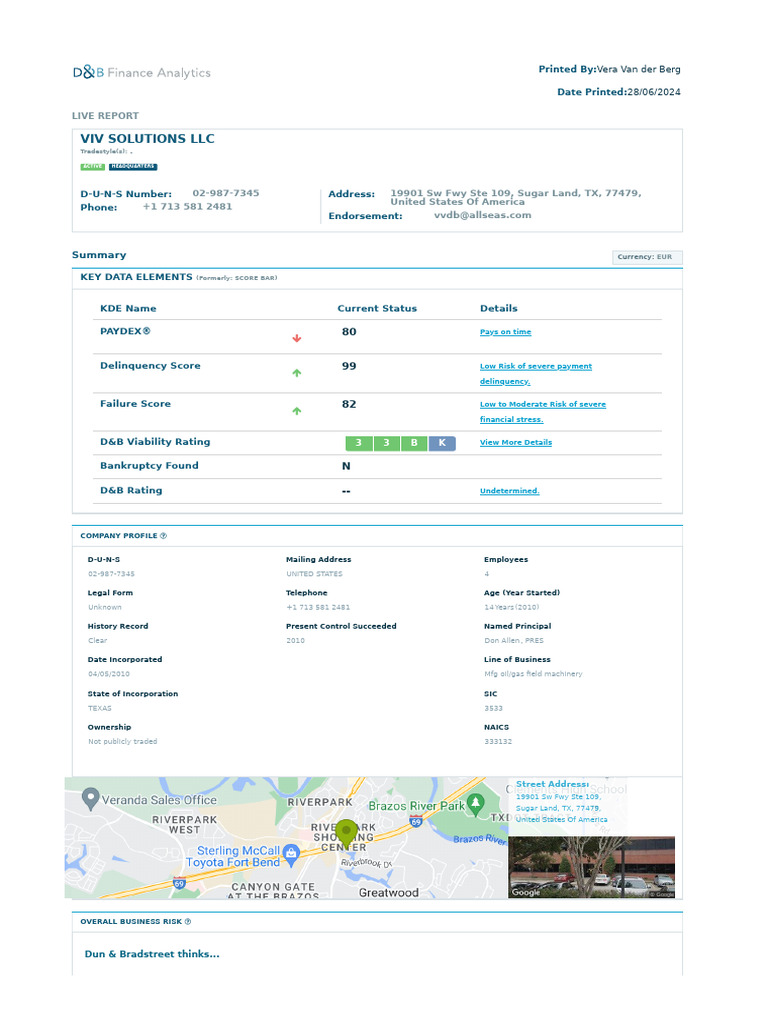Click the Greatwood label on the map

pos(389,893)
